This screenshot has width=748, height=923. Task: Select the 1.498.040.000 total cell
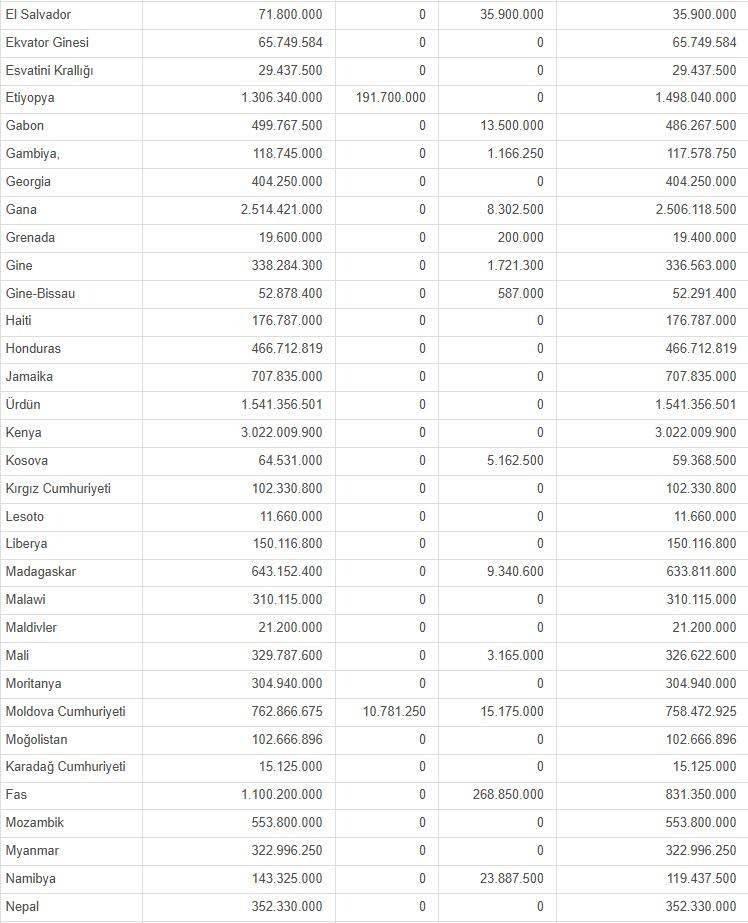tap(684, 98)
